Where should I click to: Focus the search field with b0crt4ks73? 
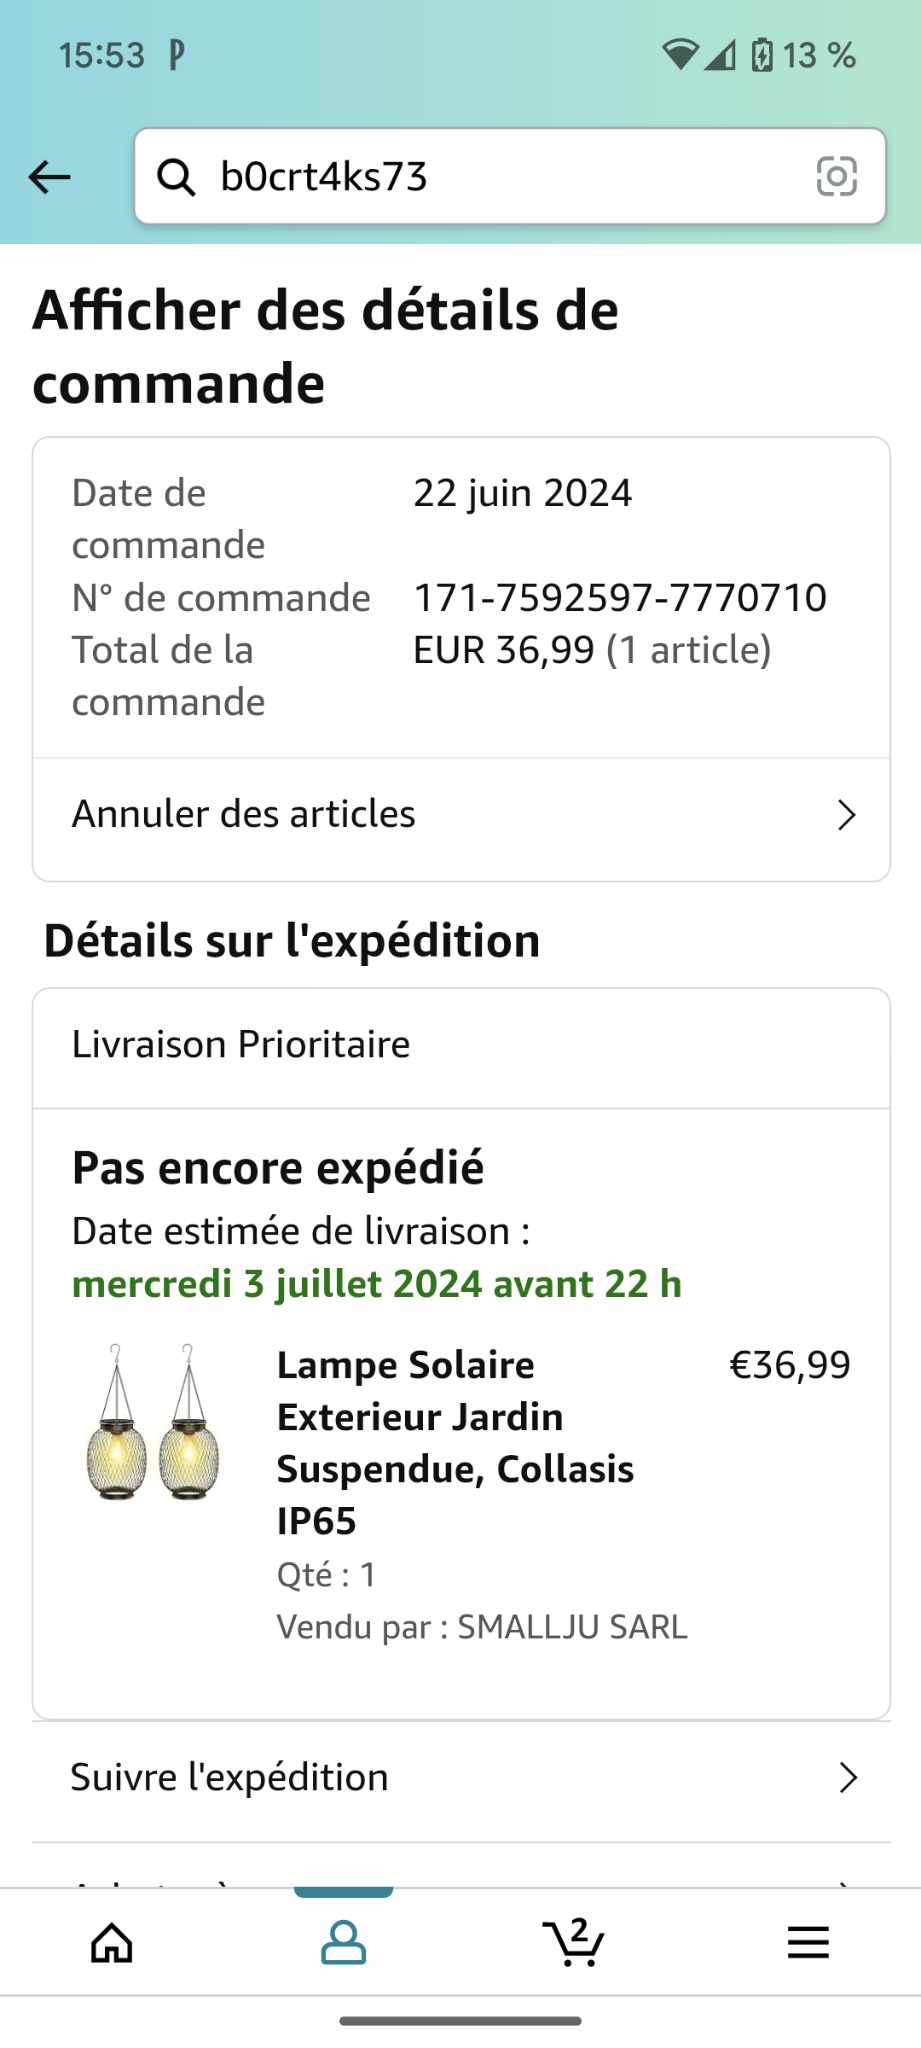500,177
